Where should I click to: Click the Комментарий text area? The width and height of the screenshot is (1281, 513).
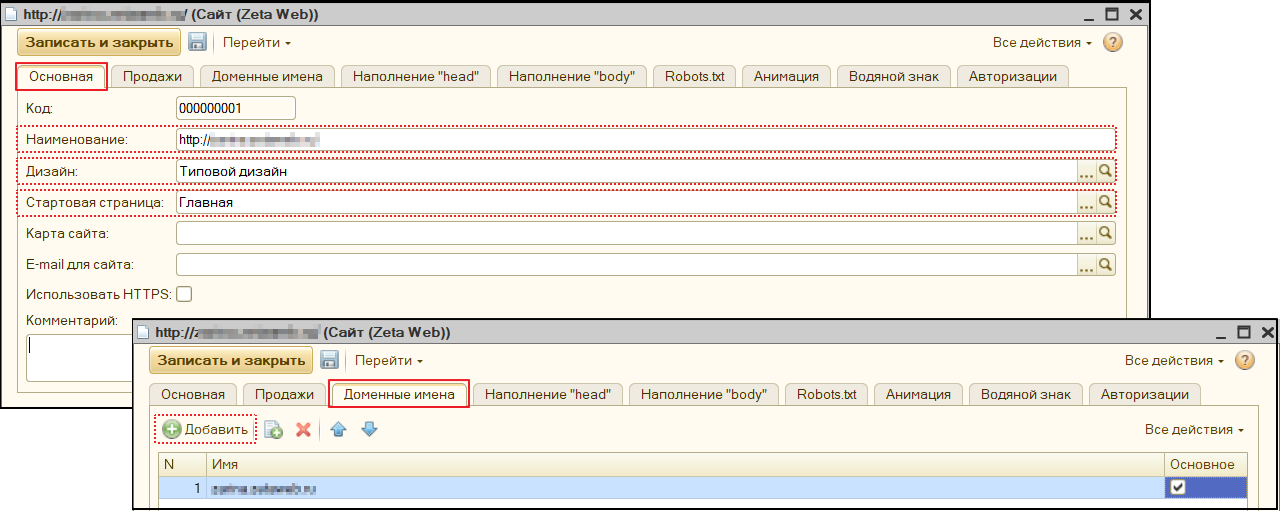(x=80, y=358)
